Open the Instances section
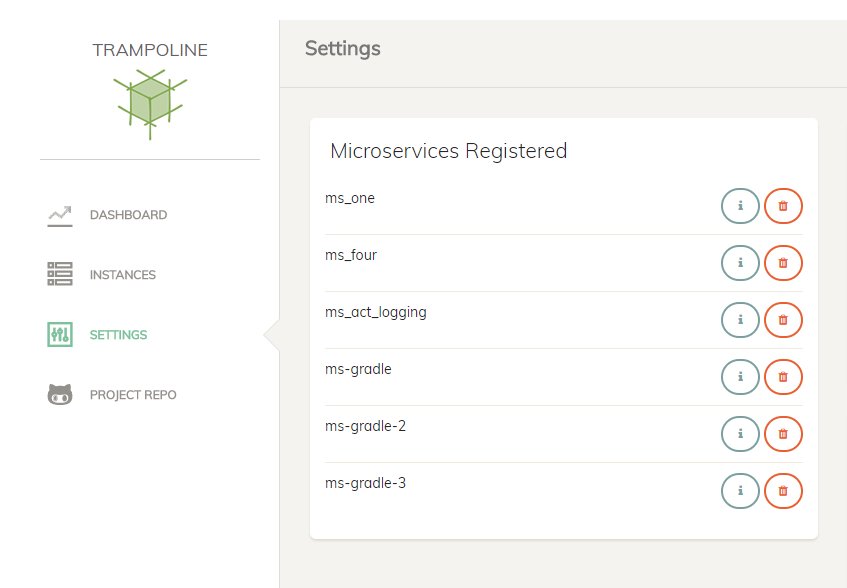This screenshot has width=847, height=588. (x=123, y=275)
